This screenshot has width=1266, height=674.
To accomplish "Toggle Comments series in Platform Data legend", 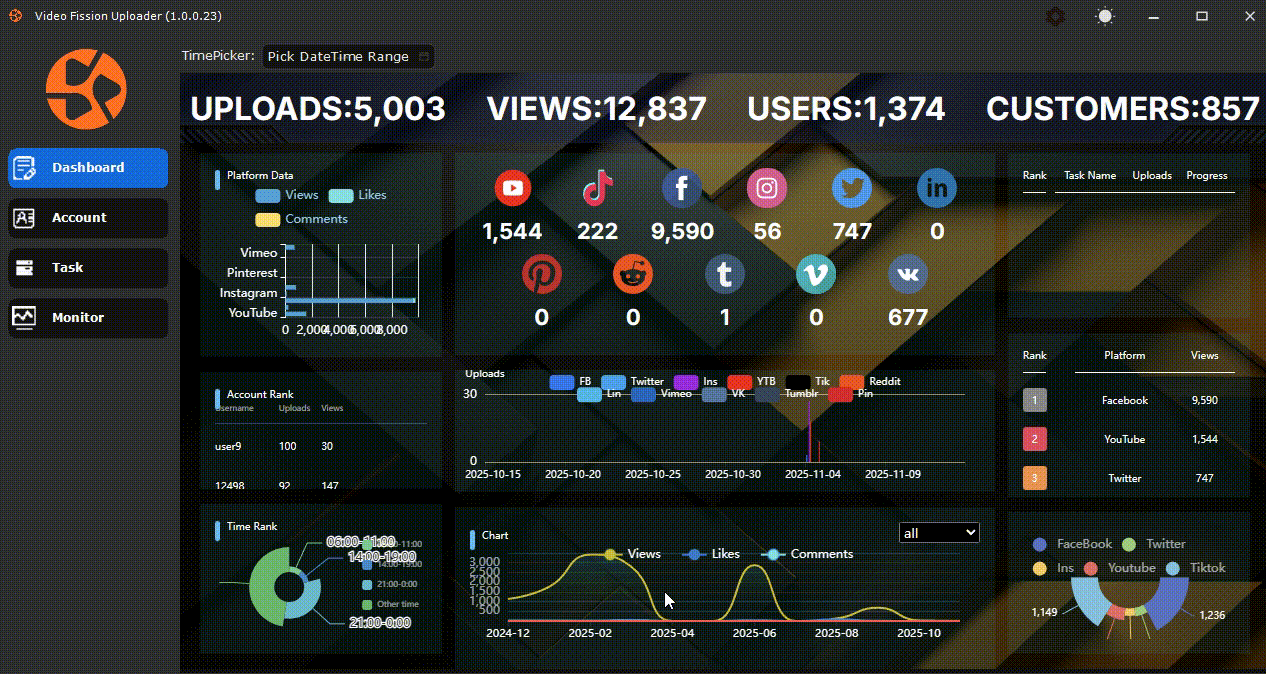I will (x=302, y=219).
